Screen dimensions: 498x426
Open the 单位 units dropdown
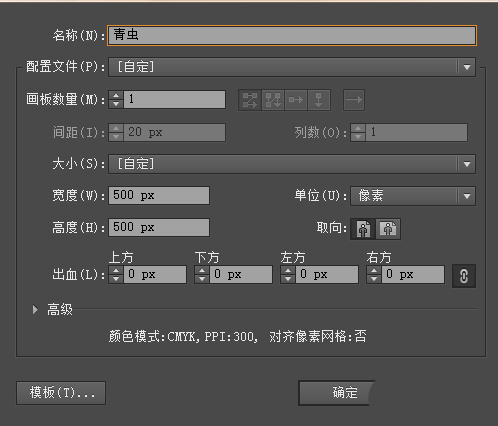[413, 196]
